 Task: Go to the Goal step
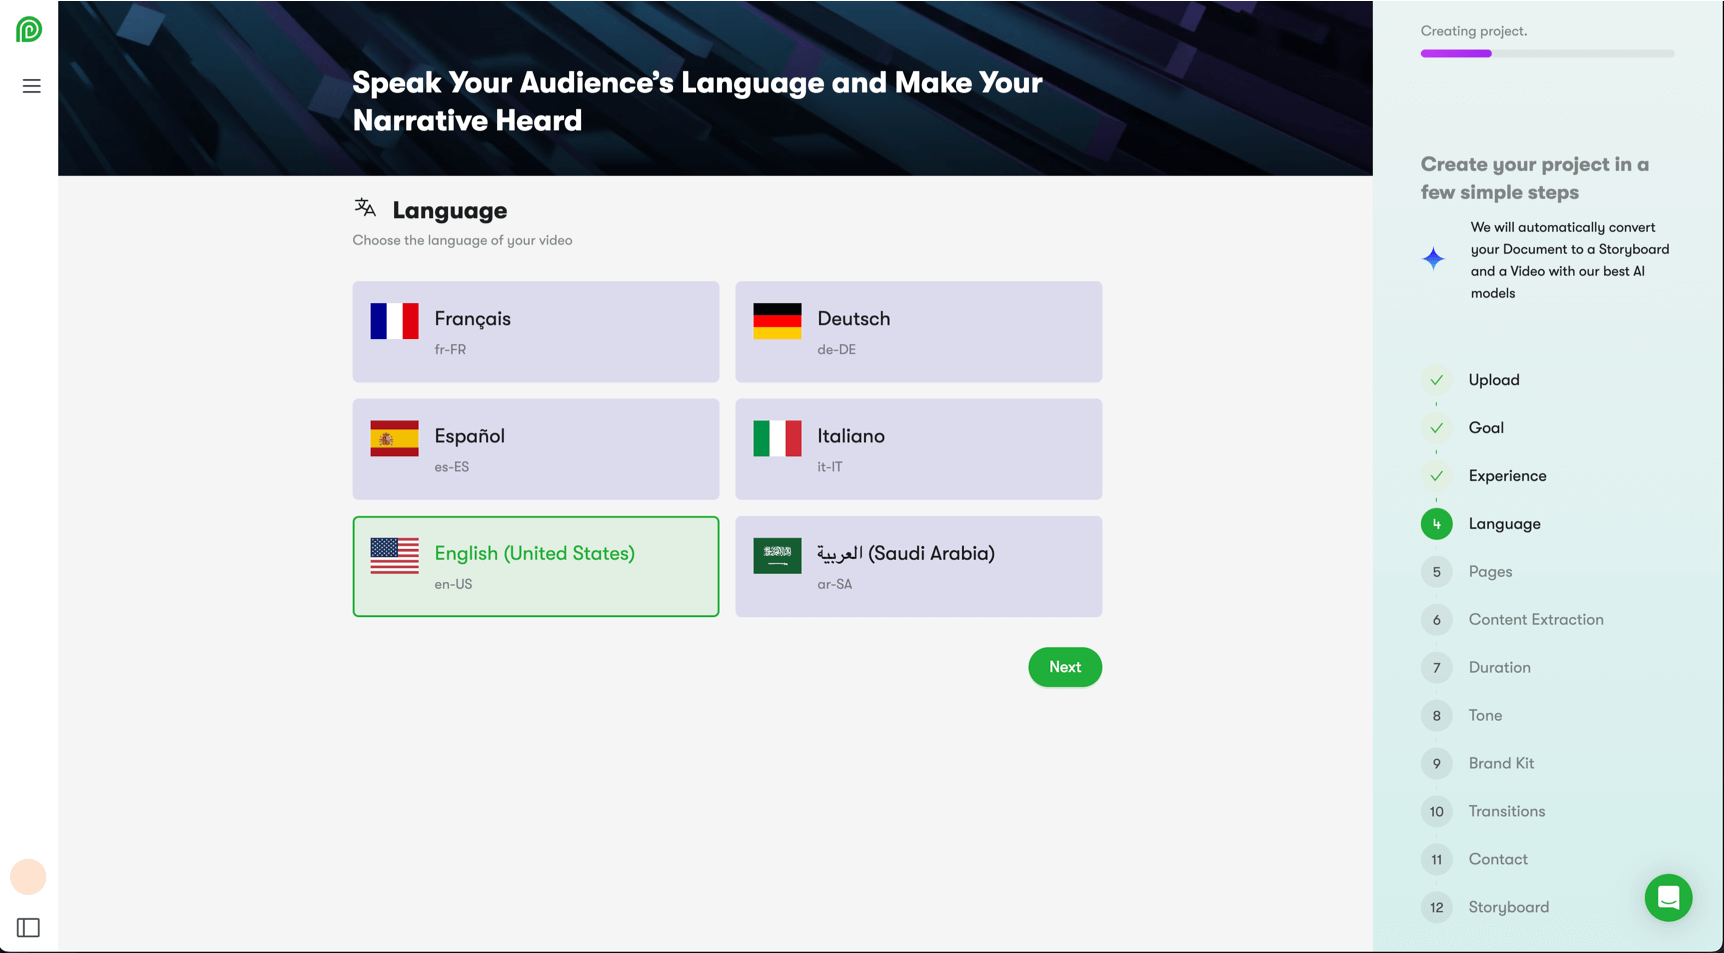tap(1486, 428)
